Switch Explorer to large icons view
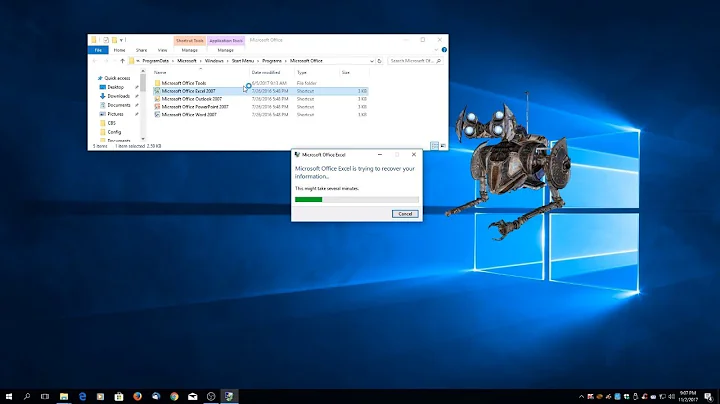 [443, 146]
